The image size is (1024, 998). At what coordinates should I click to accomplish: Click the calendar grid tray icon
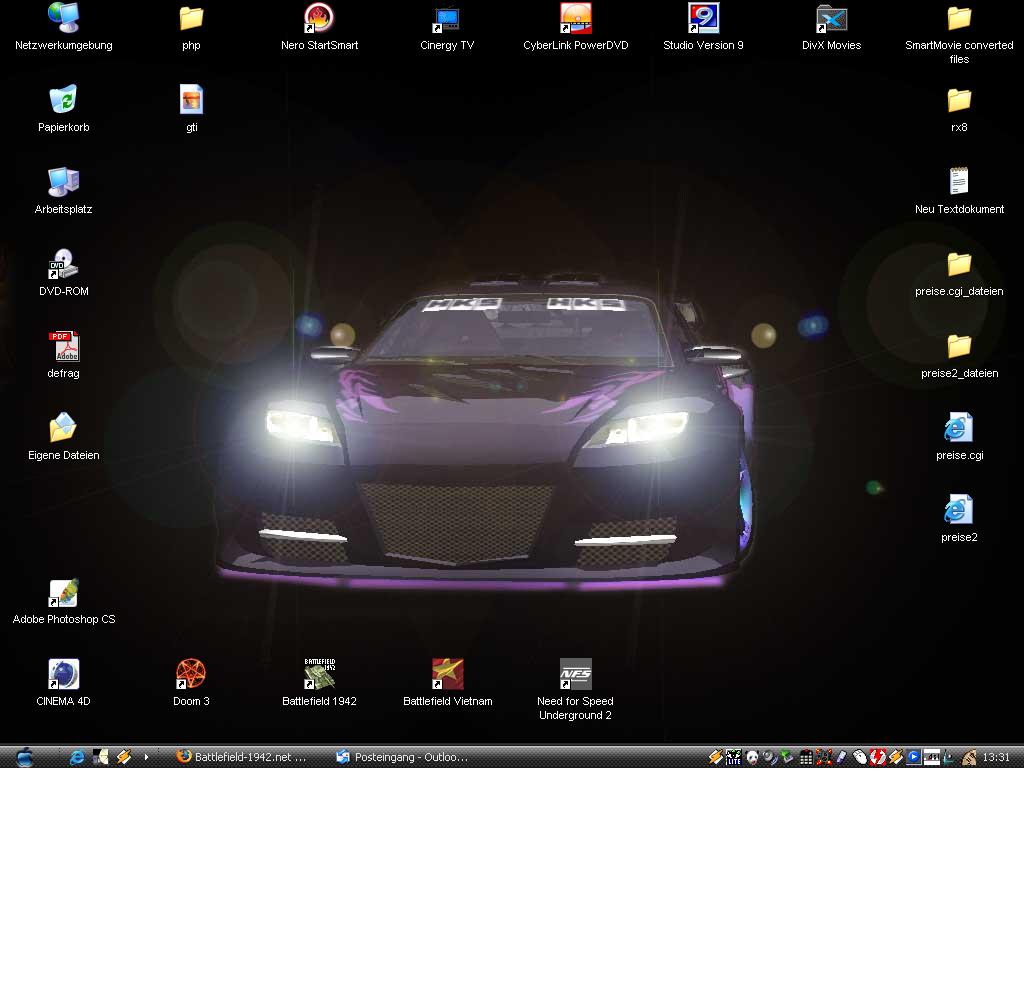coord(806,758)
